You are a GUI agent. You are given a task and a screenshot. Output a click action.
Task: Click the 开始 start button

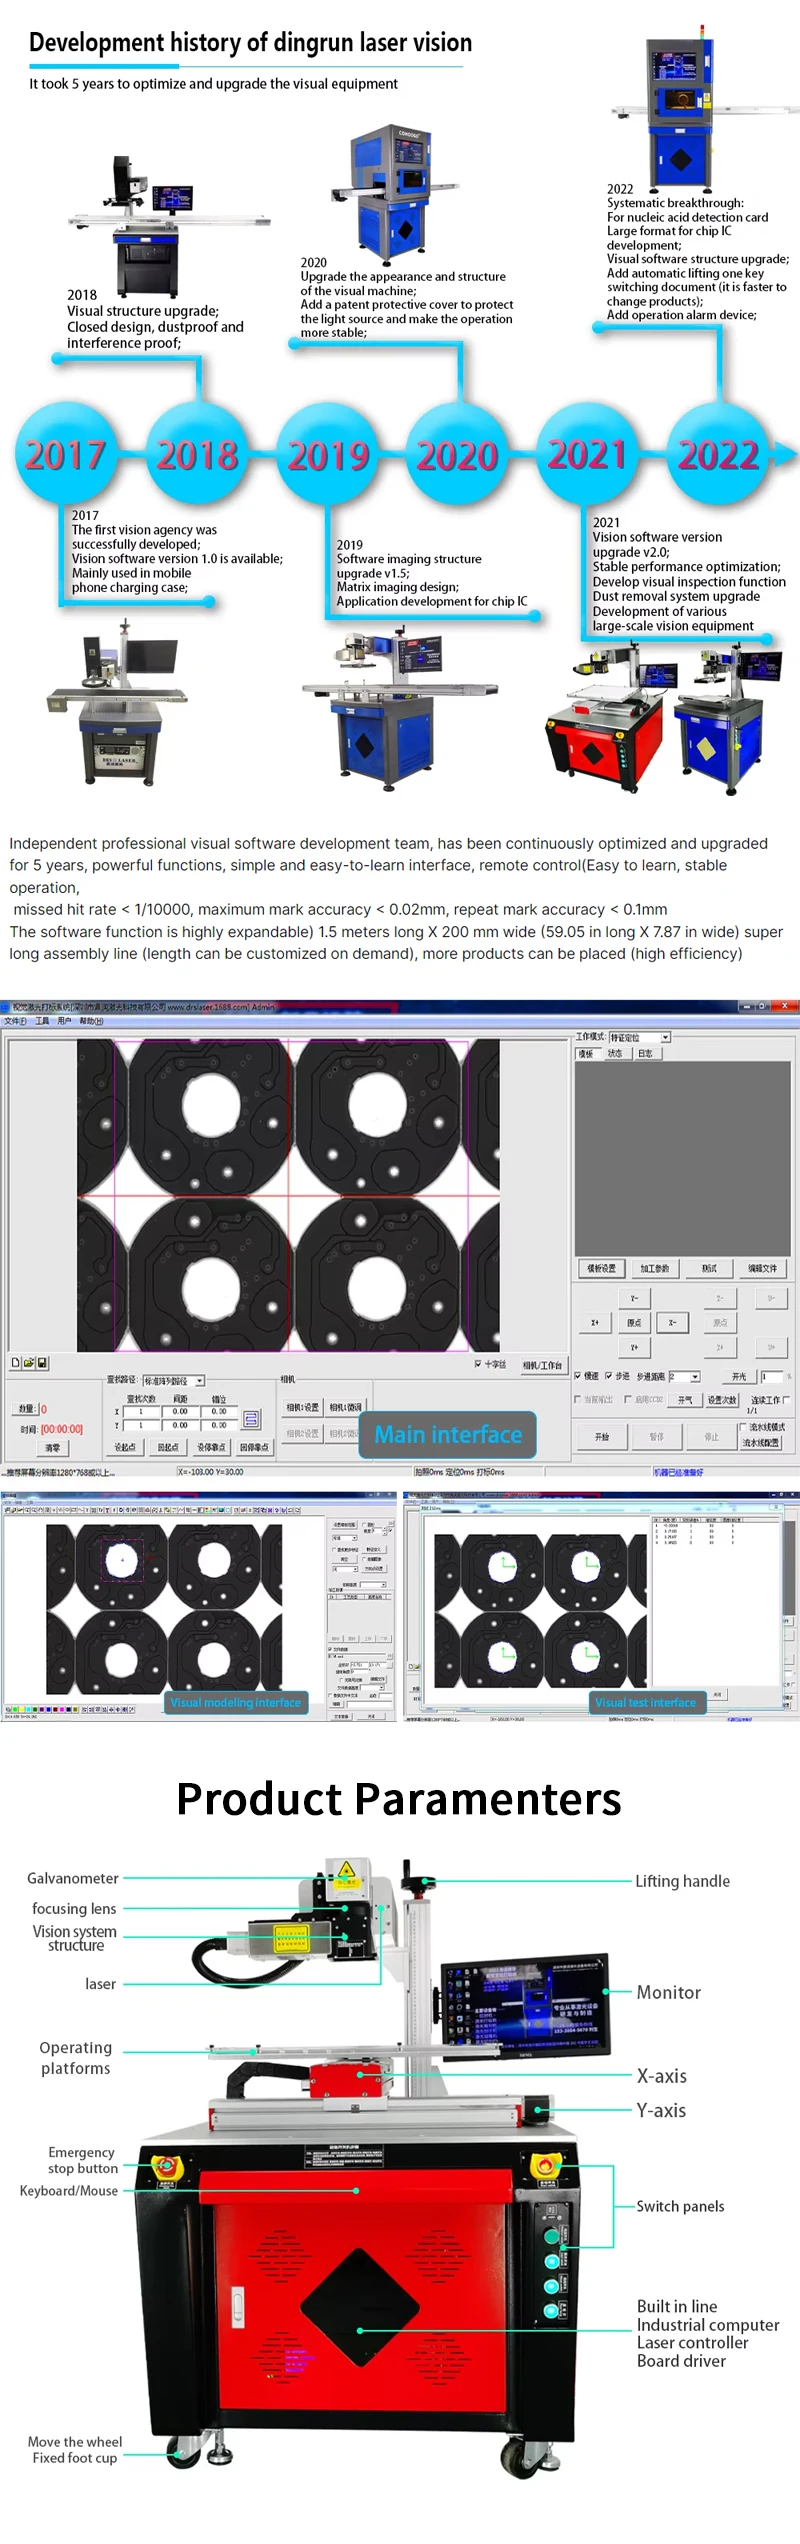pos(602,1436)
